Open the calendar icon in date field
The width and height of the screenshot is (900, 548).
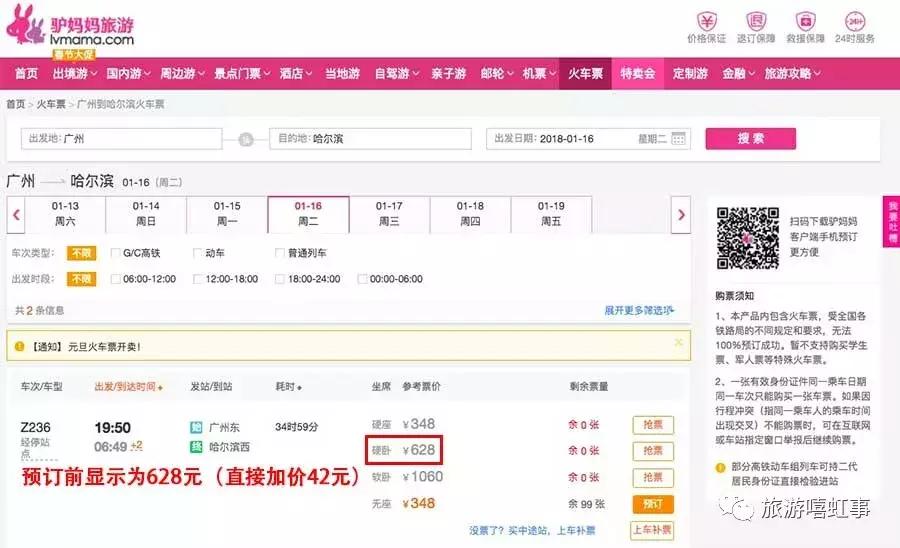678,138
